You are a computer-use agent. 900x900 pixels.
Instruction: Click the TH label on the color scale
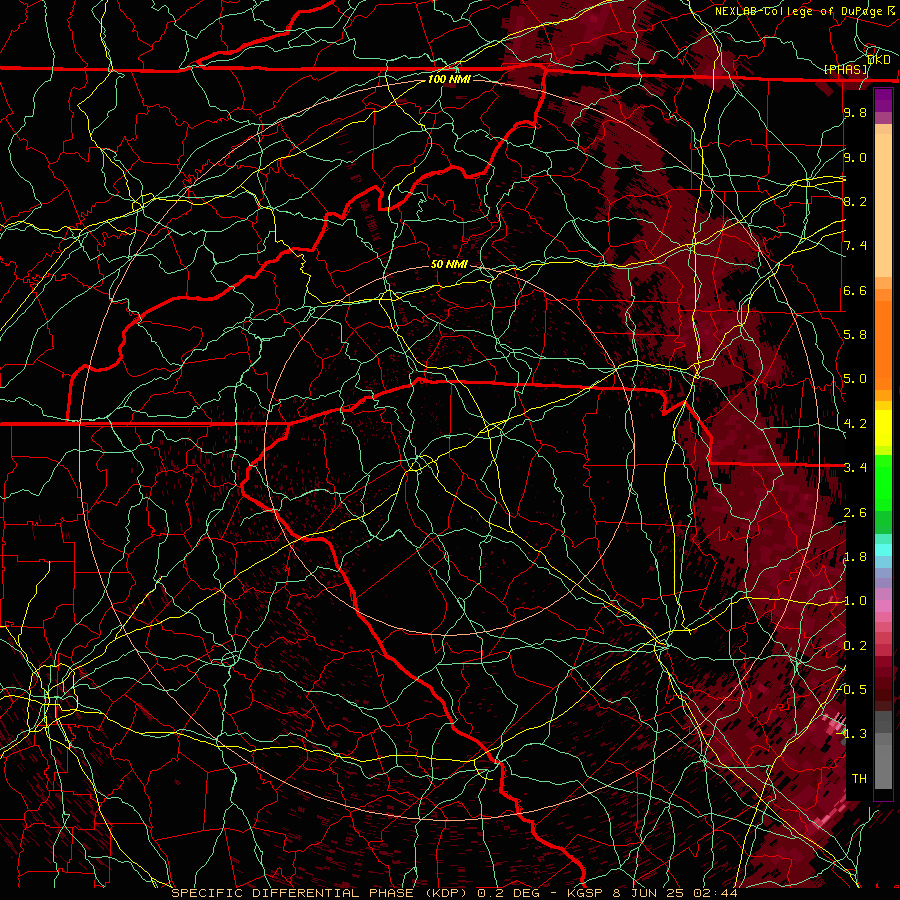coord(859,778)
